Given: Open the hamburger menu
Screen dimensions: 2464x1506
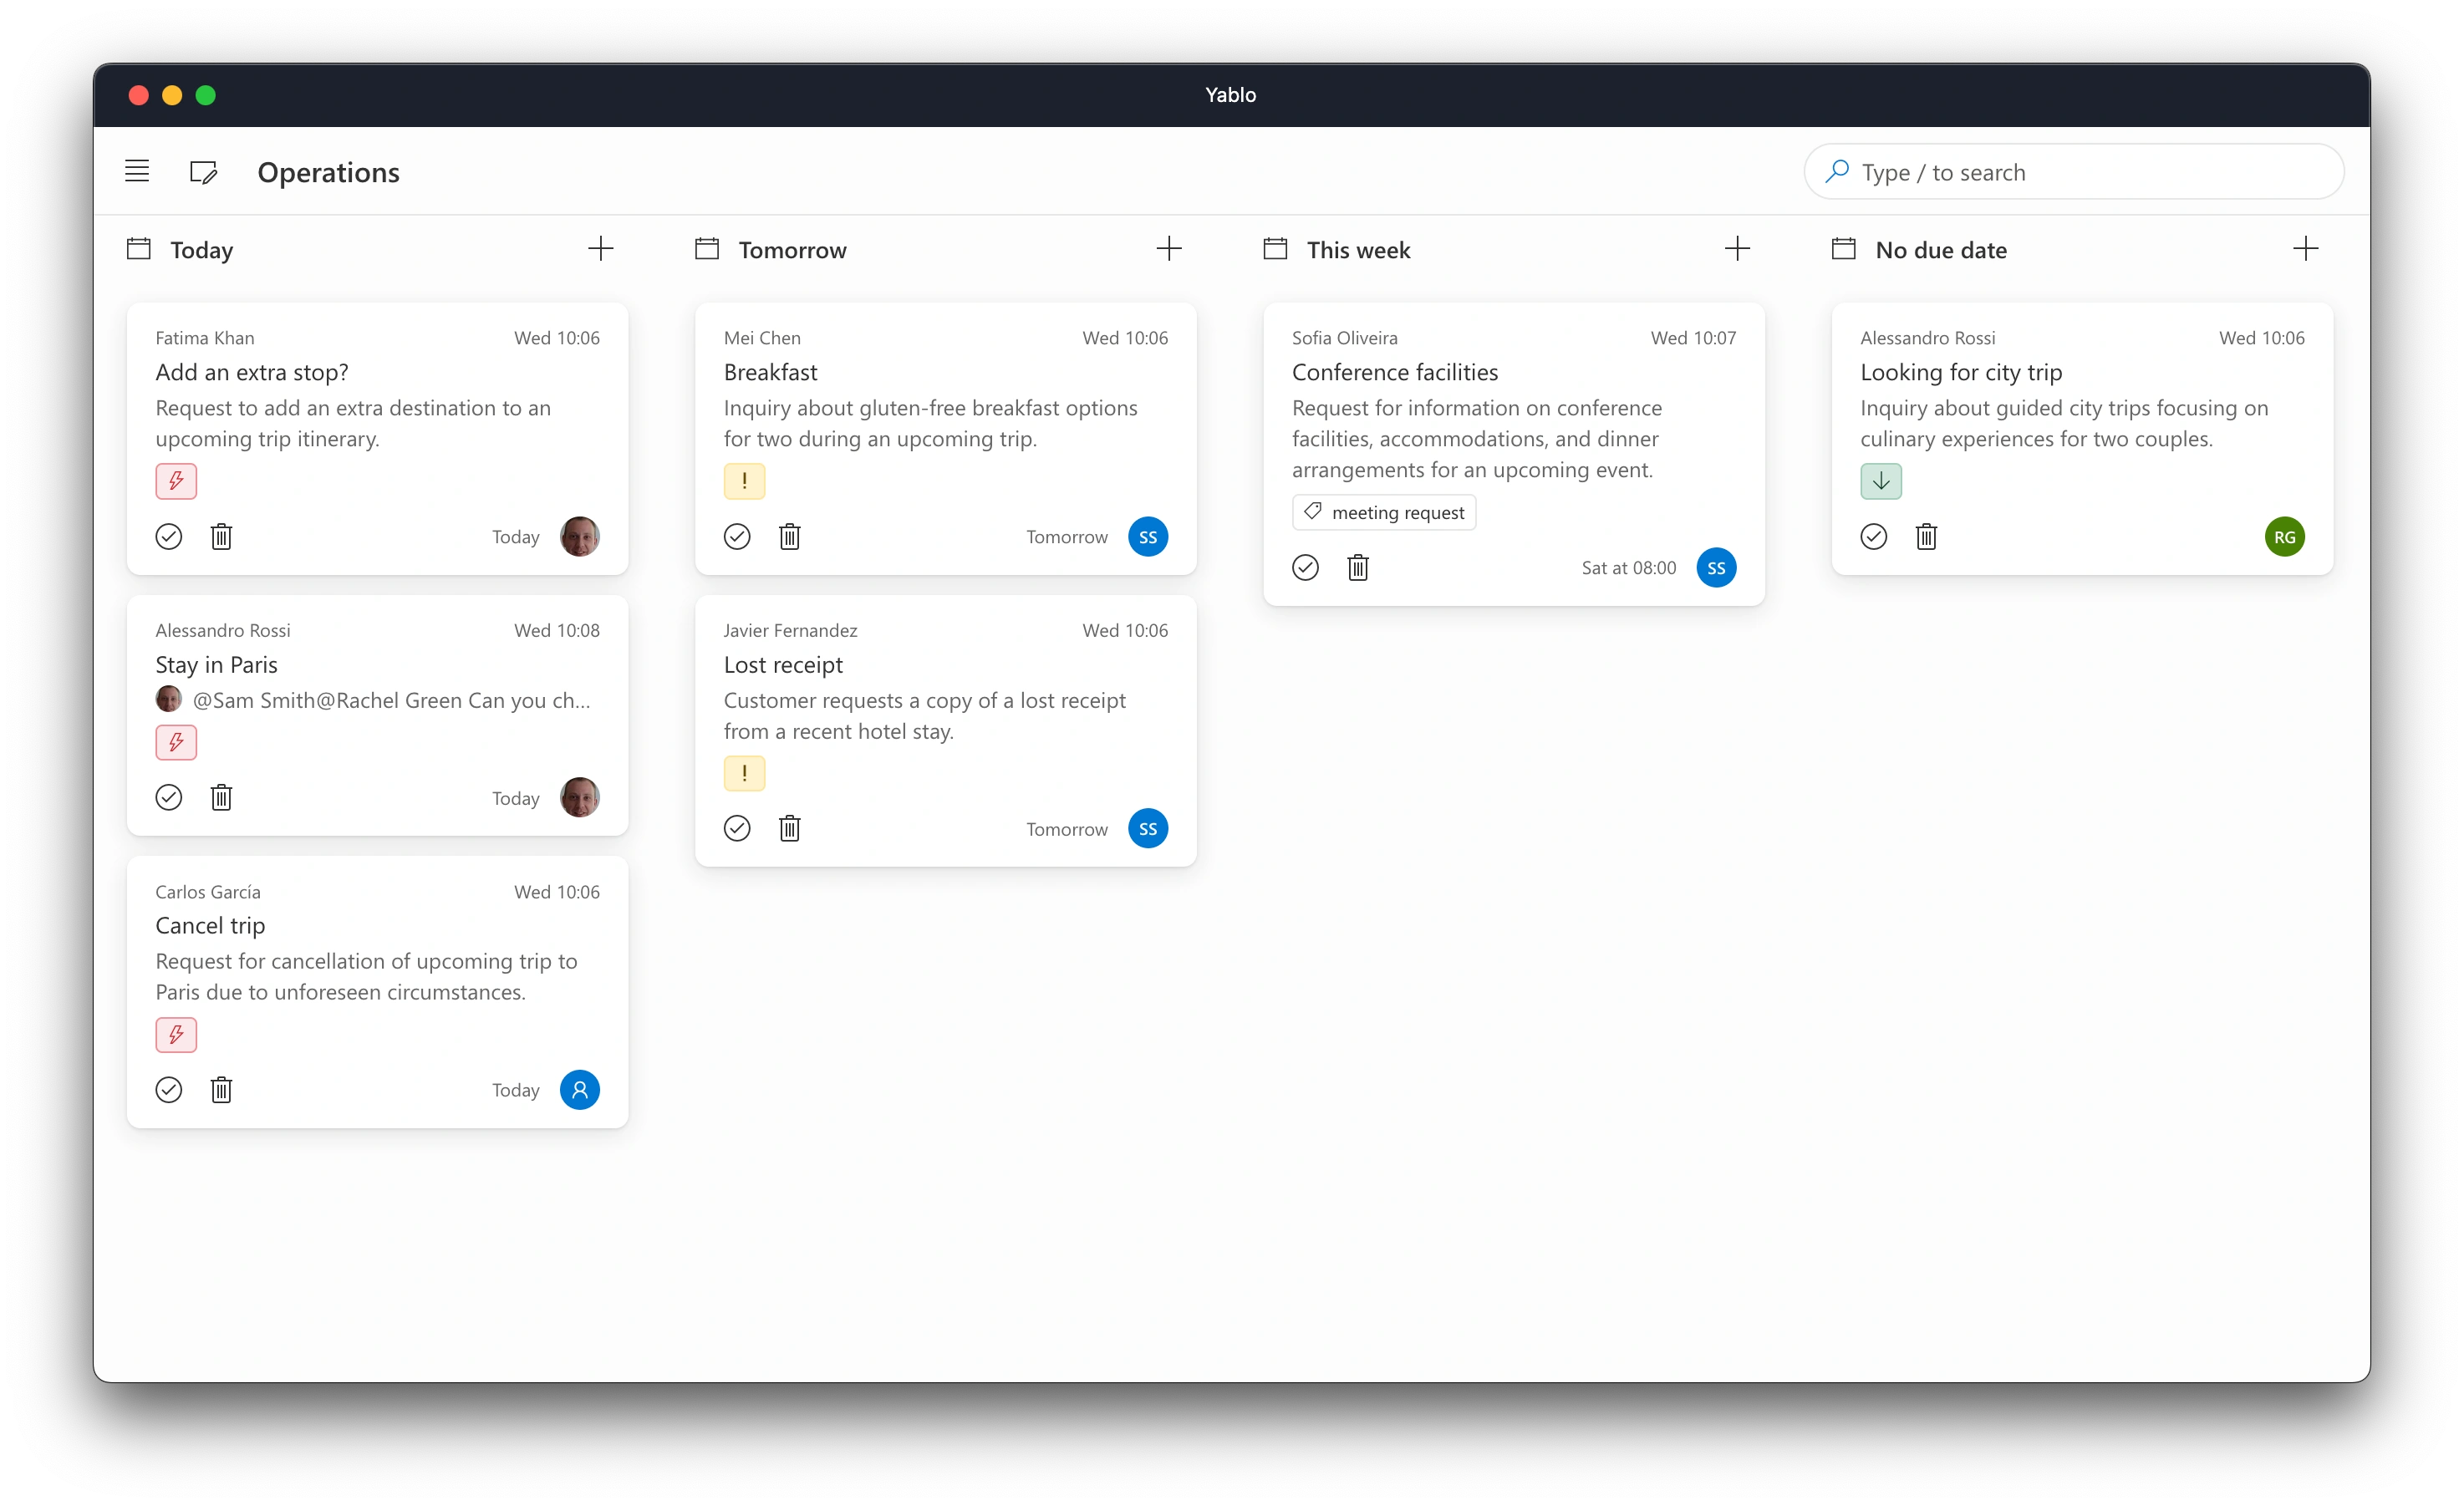Looking at the screenshot, I should [x=137, y=171].
